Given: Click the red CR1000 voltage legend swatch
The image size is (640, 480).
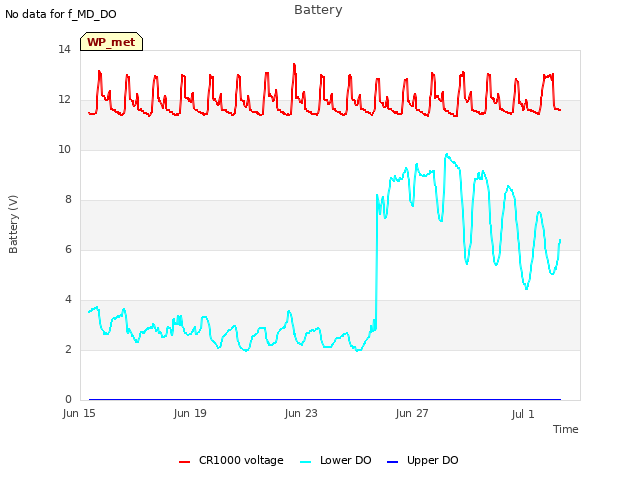Looking at the screenshot, I should tap(184, 462).
